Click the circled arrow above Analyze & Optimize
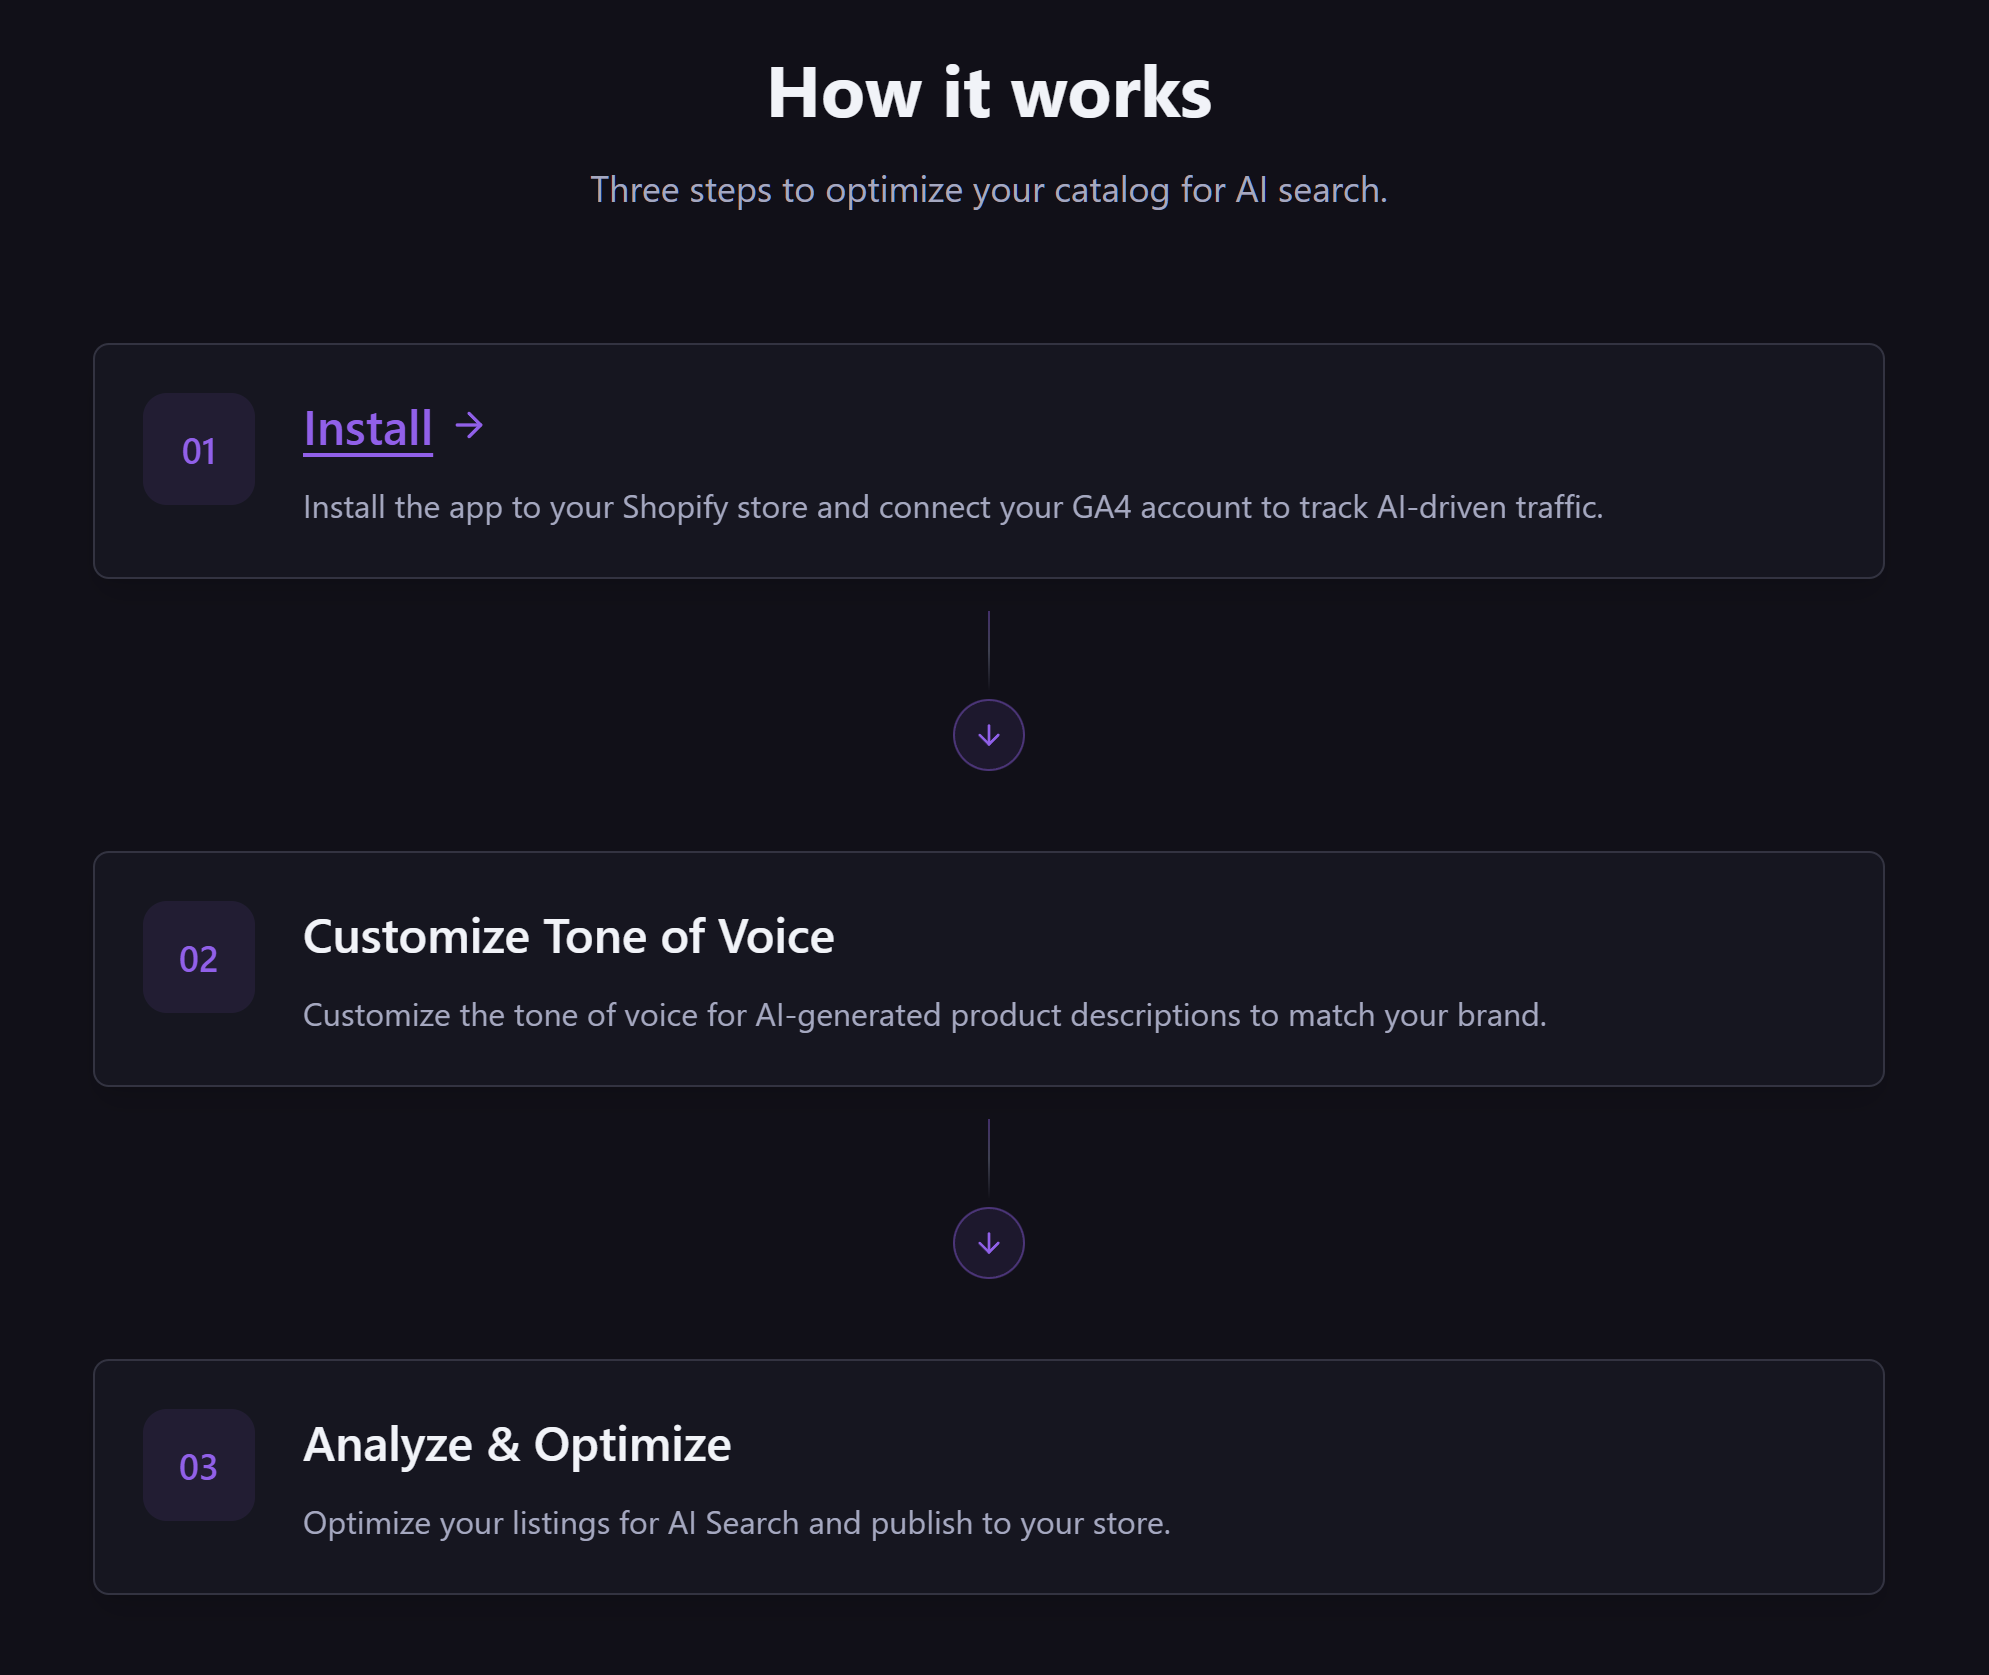 (989, 1242)
